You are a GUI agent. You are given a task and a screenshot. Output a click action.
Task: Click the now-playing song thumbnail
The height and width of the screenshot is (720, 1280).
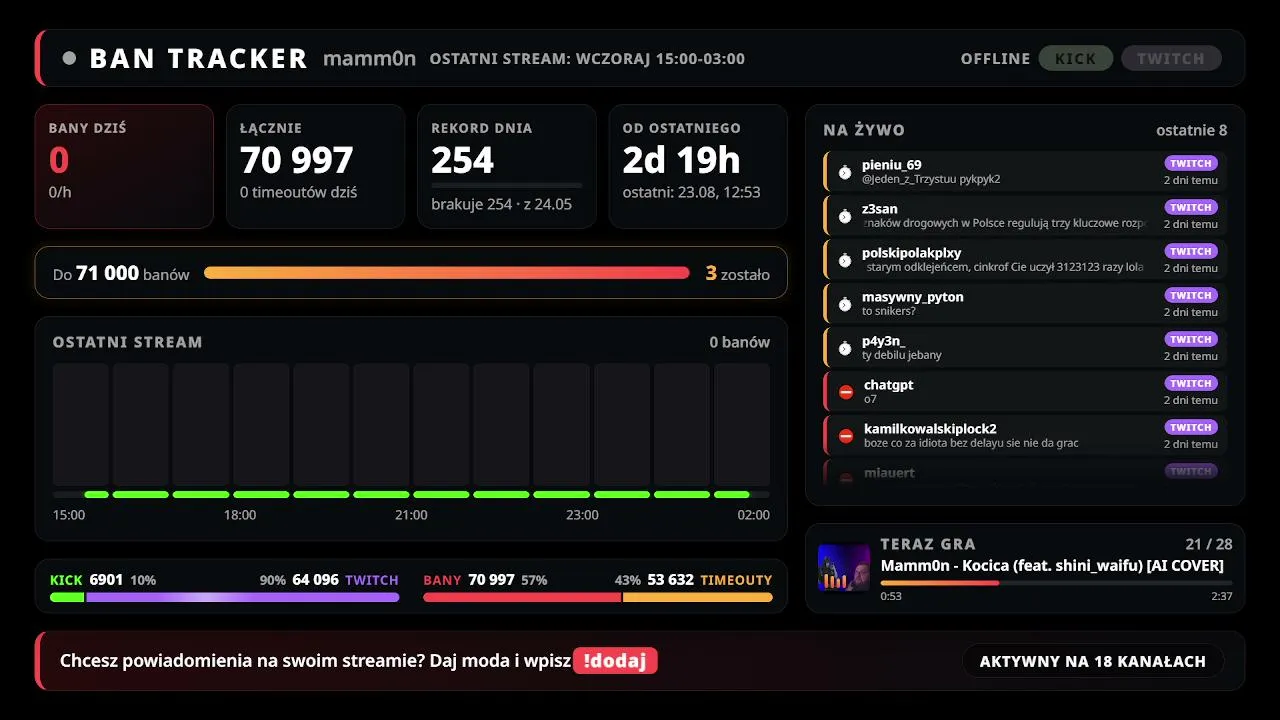tap(844, 567)
